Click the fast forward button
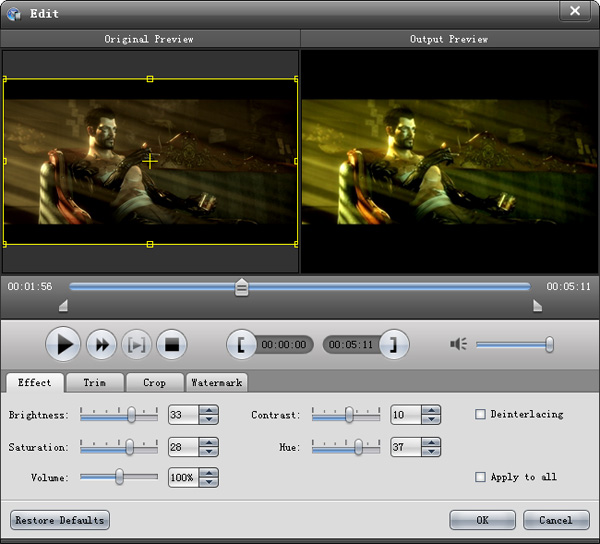Image resolution: width=600 pixels, height=544 pixels. pos(101,344)
